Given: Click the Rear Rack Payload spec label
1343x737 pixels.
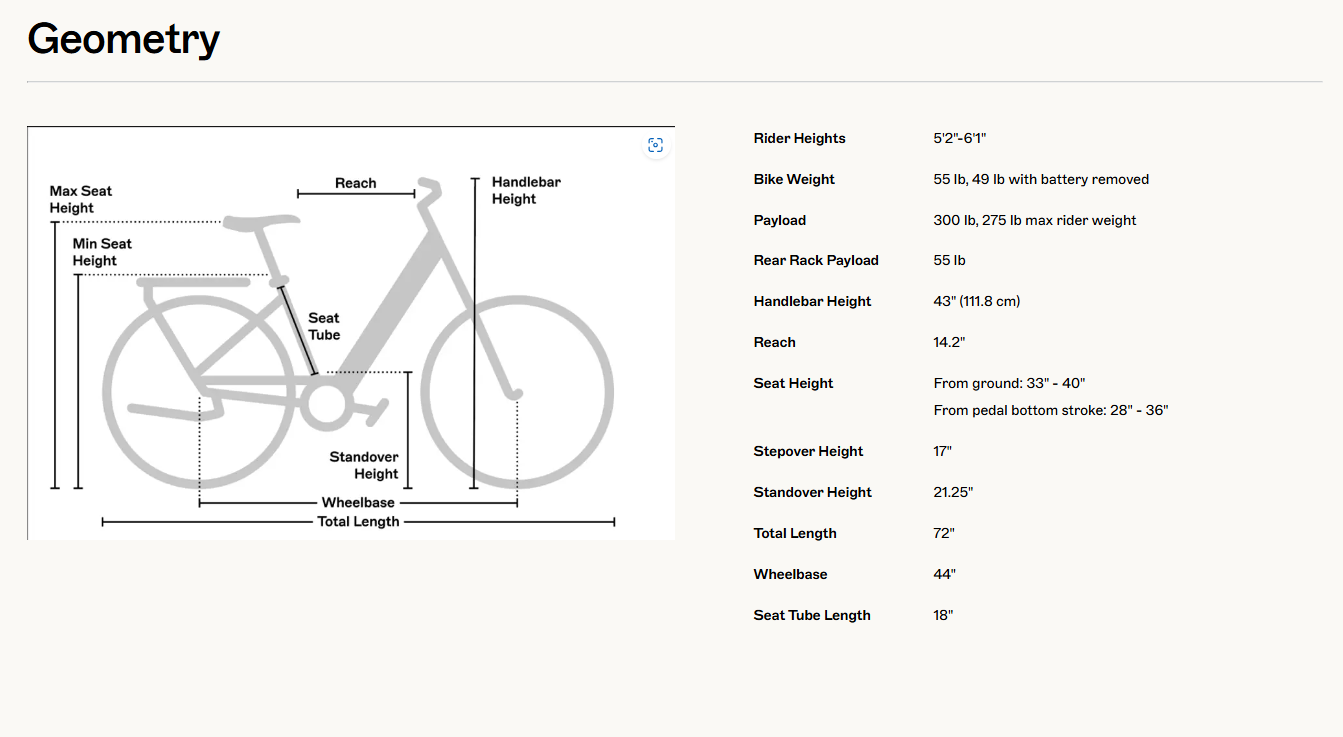Looking at the screenshot, I should pyautogui.click(x=816, y=260).
